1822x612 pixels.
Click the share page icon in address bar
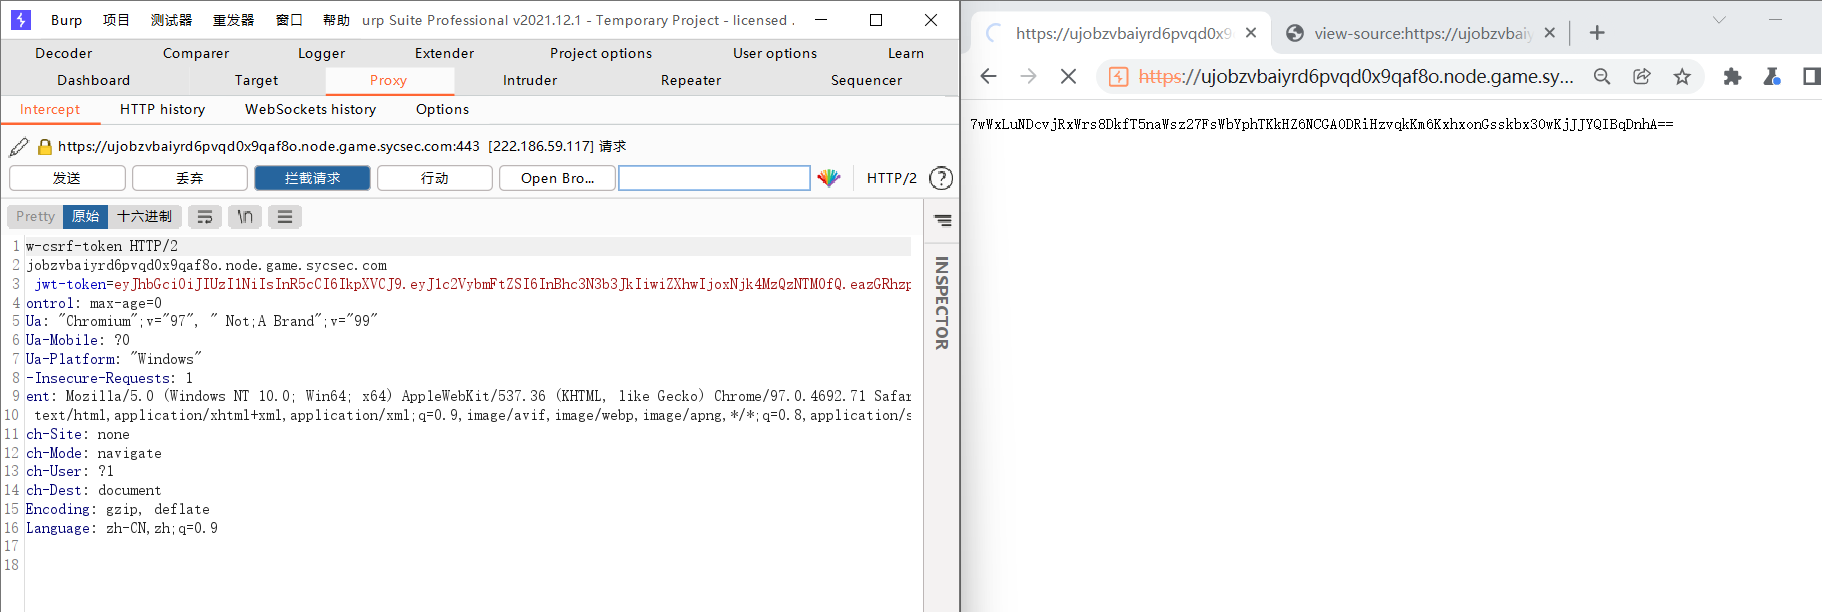tap(1642, 76)
